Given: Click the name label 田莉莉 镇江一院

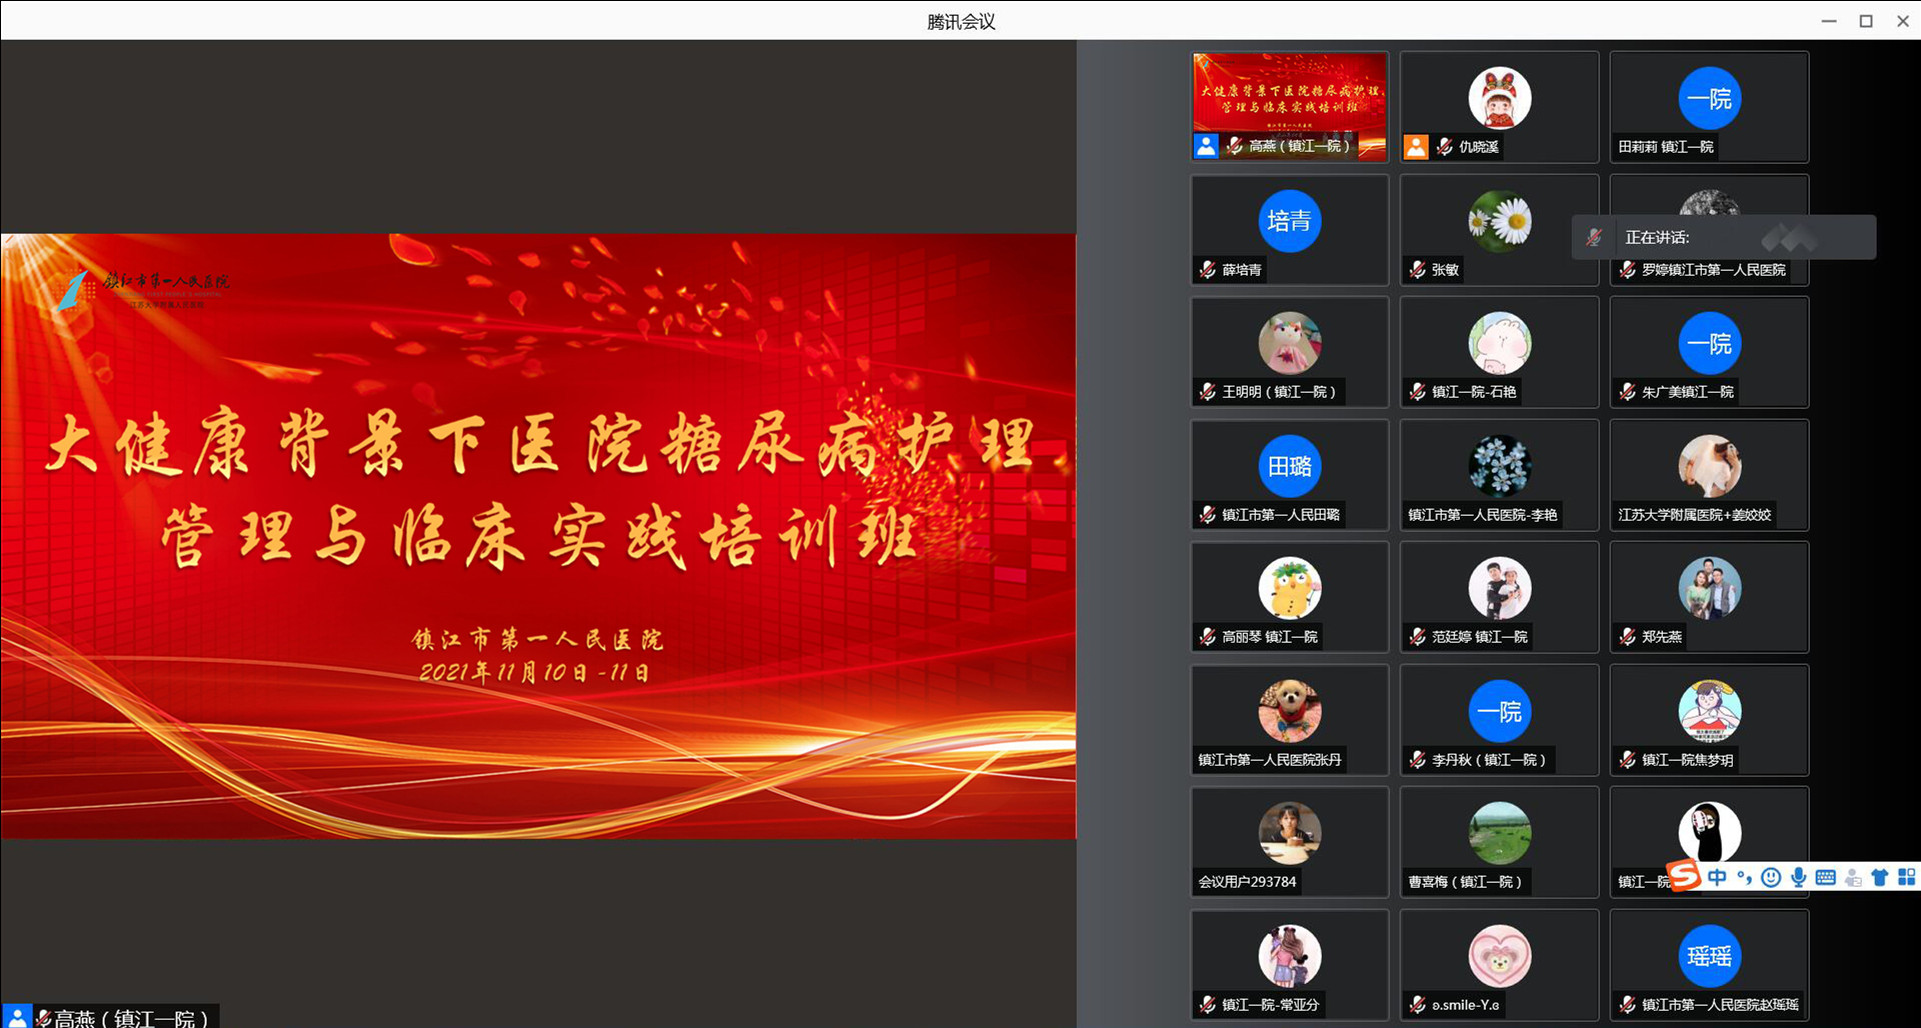Looking at the screenshot, I should (x=1666, y=147).
